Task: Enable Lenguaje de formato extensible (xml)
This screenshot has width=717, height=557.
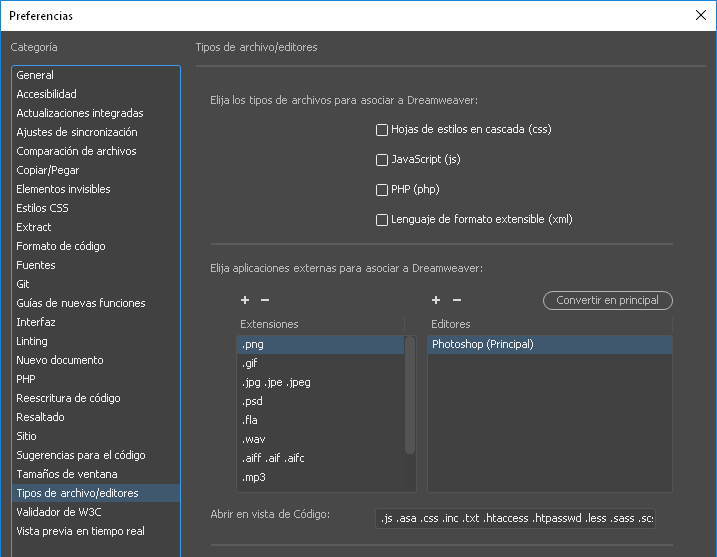Action: (381, 220)
